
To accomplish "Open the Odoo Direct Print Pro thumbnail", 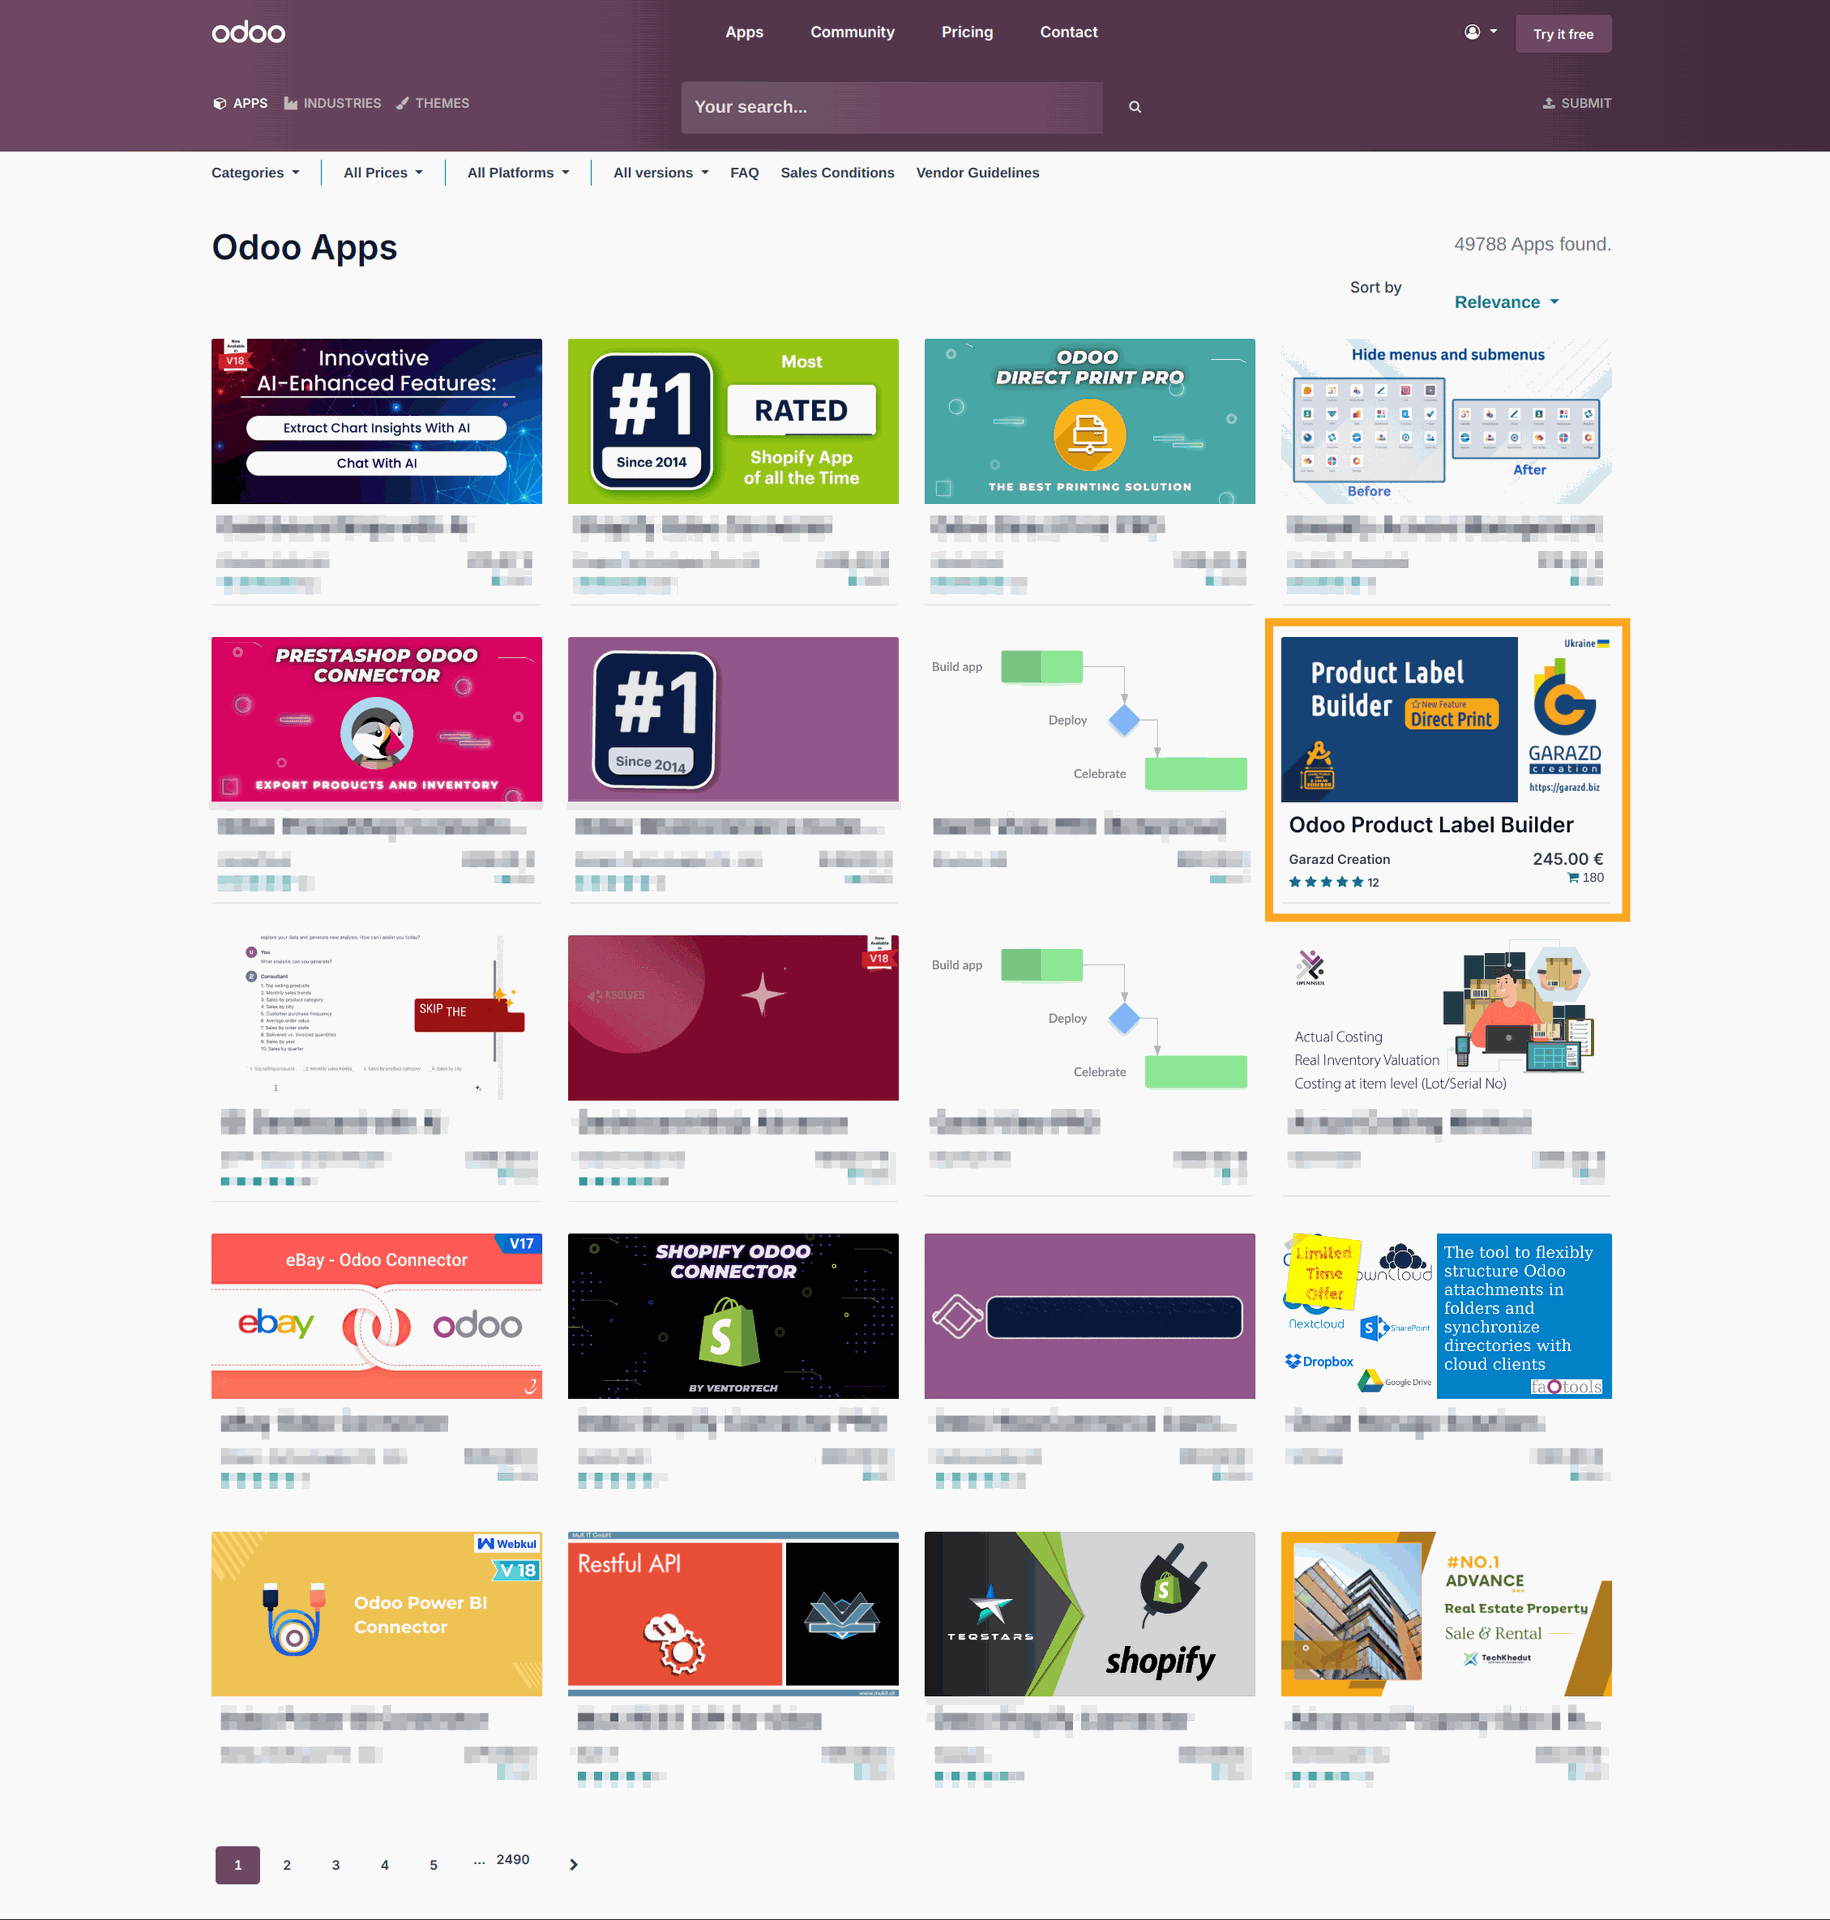I will pos(1089,421).
